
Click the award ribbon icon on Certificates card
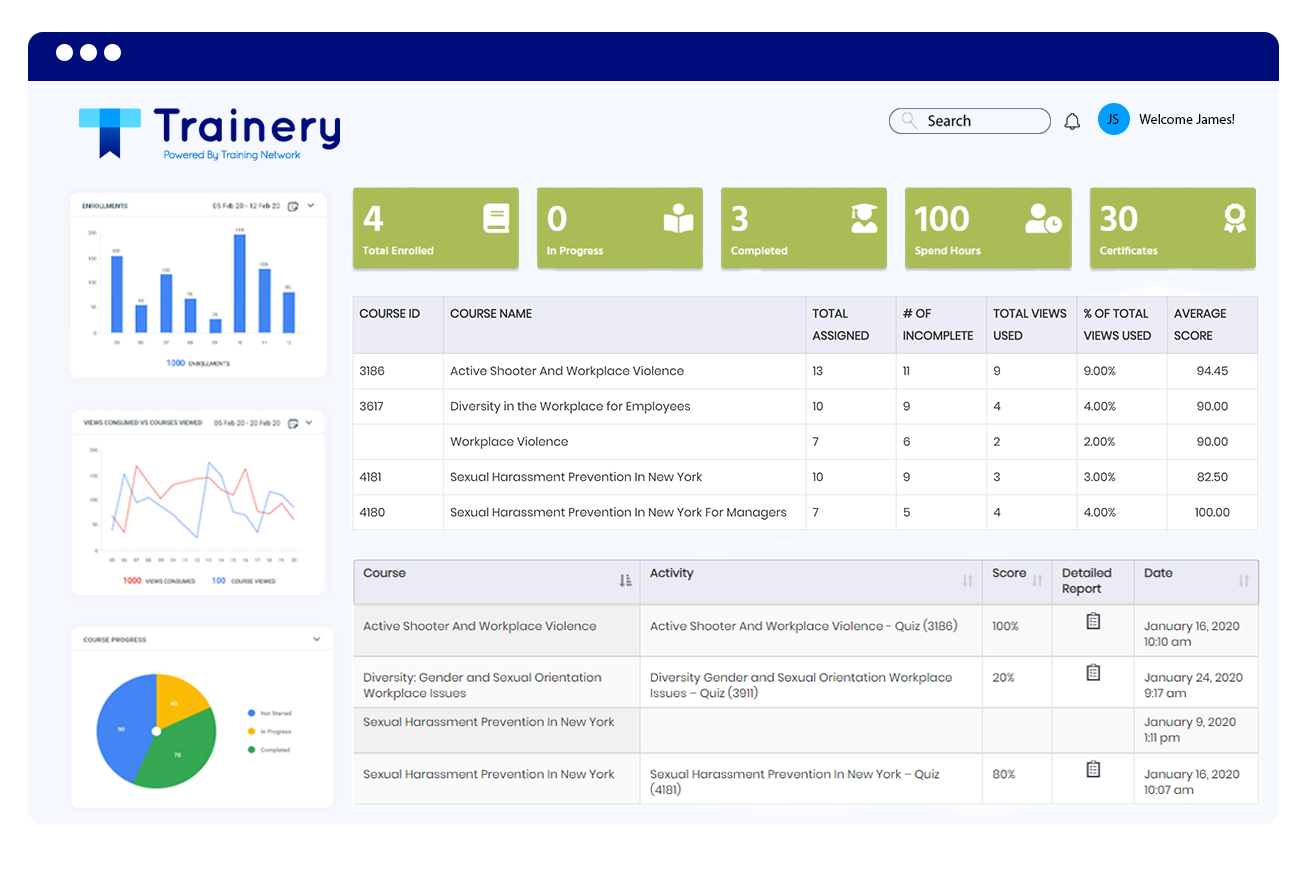(x=1235, y=218)
